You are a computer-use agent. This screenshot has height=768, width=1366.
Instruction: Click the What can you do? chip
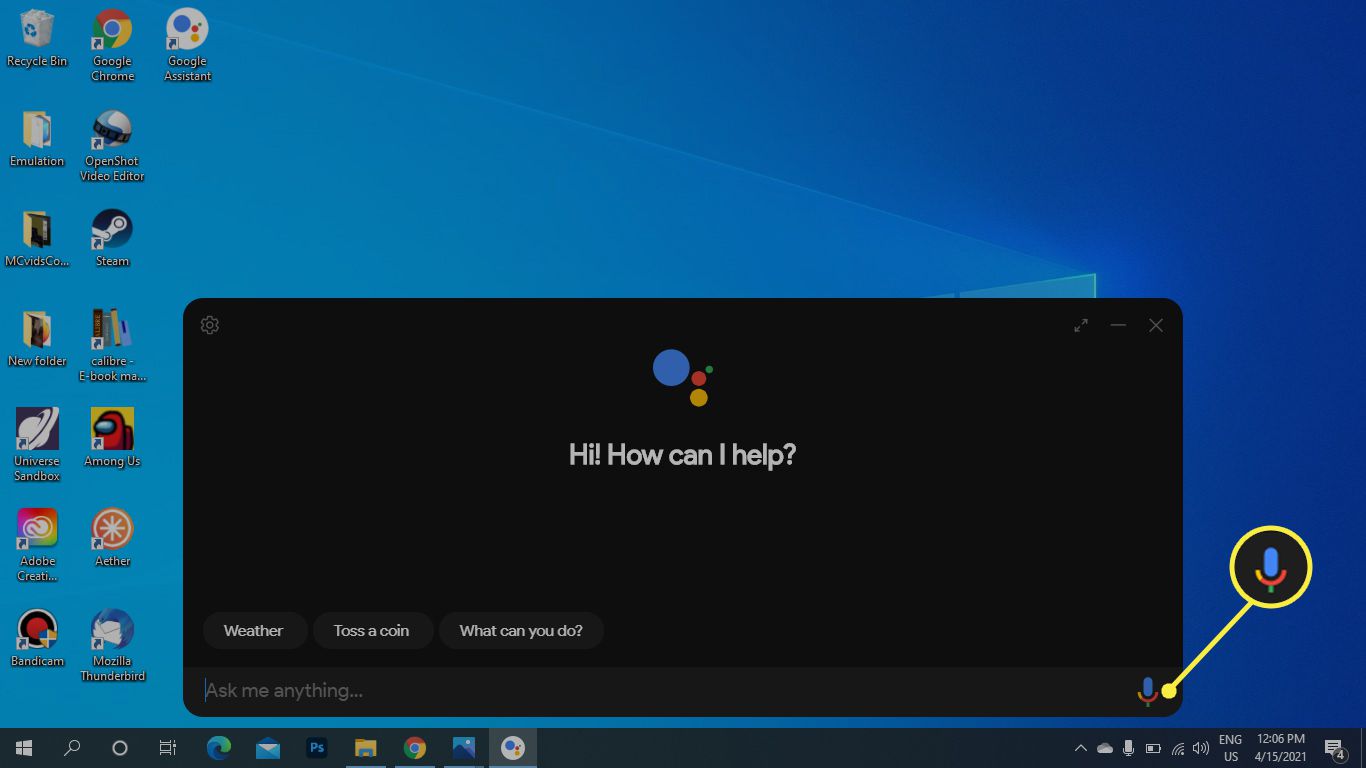click(521, 631)
